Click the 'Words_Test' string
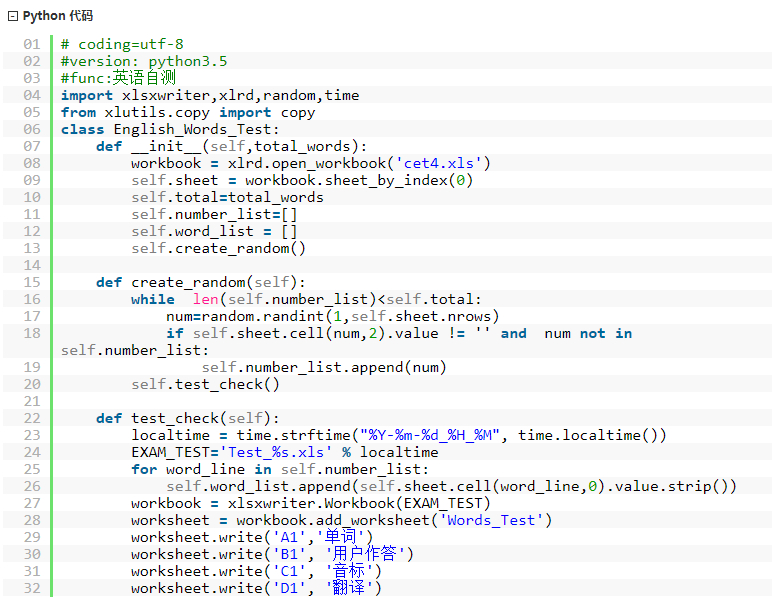 491,520
